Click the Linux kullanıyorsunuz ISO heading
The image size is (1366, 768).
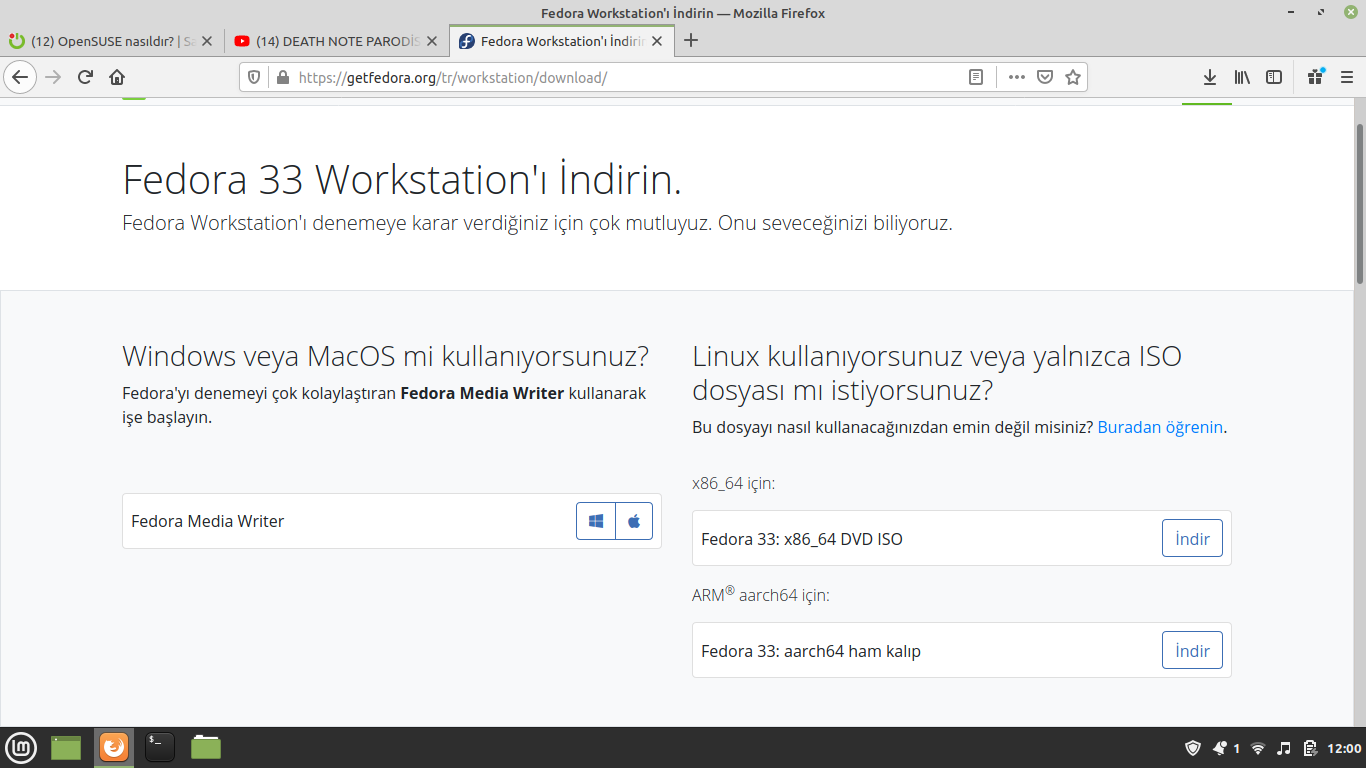(x=937, y=372)
